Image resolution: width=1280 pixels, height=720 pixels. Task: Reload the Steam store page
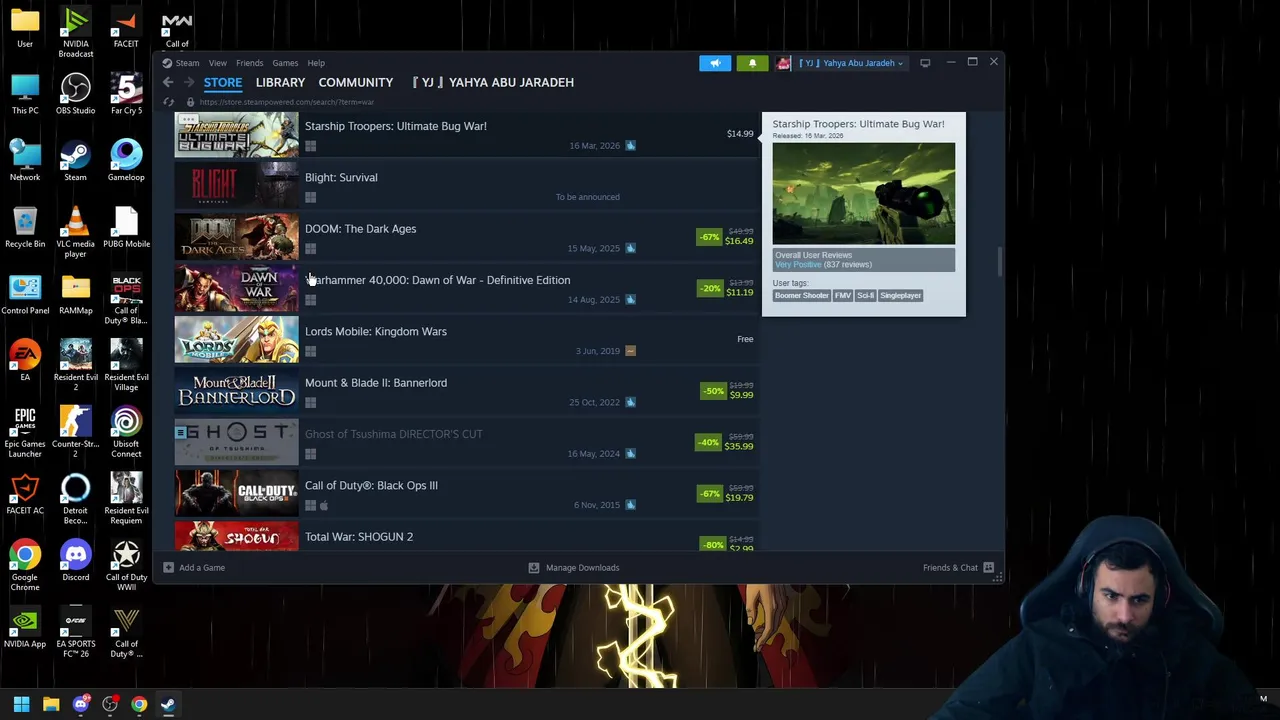coord(168,102)
